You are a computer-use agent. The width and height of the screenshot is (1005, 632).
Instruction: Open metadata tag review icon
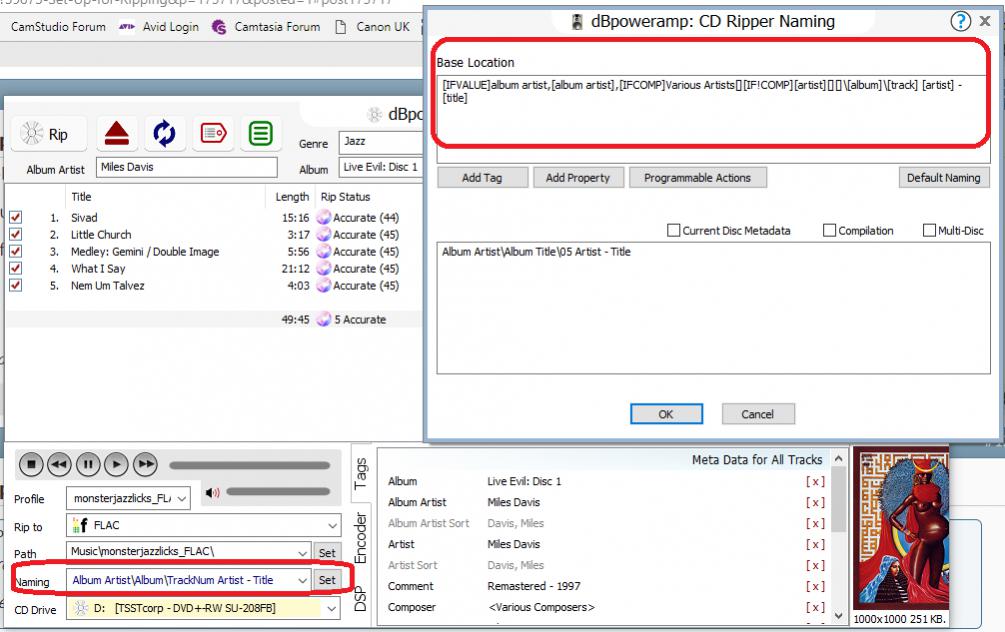(x=213, y=134)
